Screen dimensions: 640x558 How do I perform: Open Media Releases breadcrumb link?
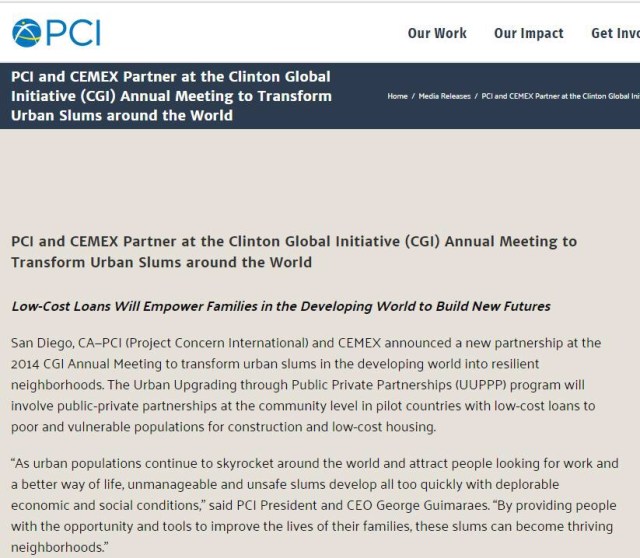(x=445, y=96)
